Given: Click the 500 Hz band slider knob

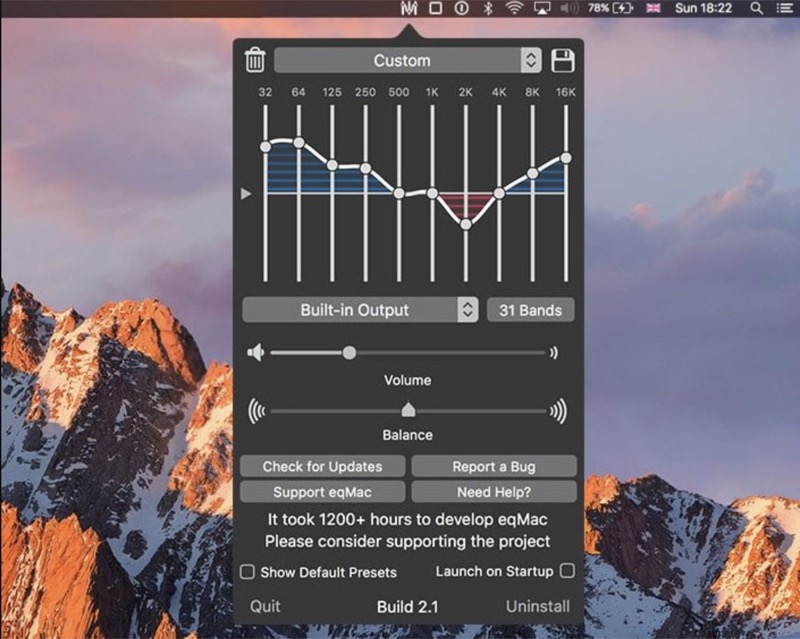Looking at the screenshot, I should pyautogui.click(x=399, y=193).
